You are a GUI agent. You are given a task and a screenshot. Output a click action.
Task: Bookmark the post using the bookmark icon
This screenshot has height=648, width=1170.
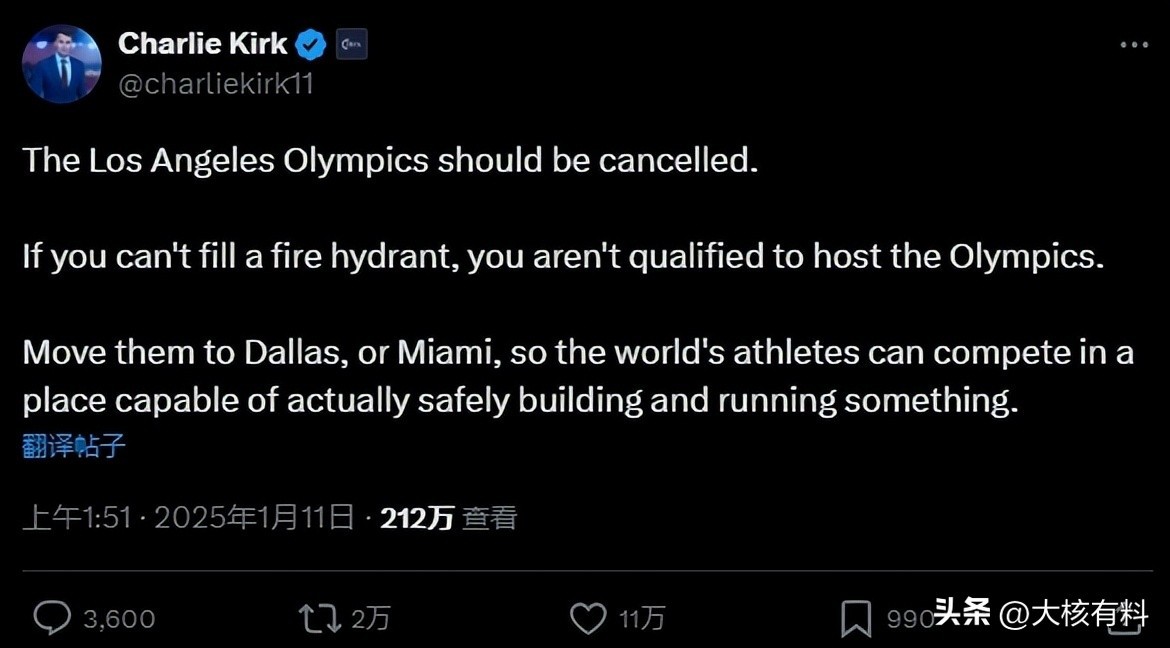tap(855, 619)
